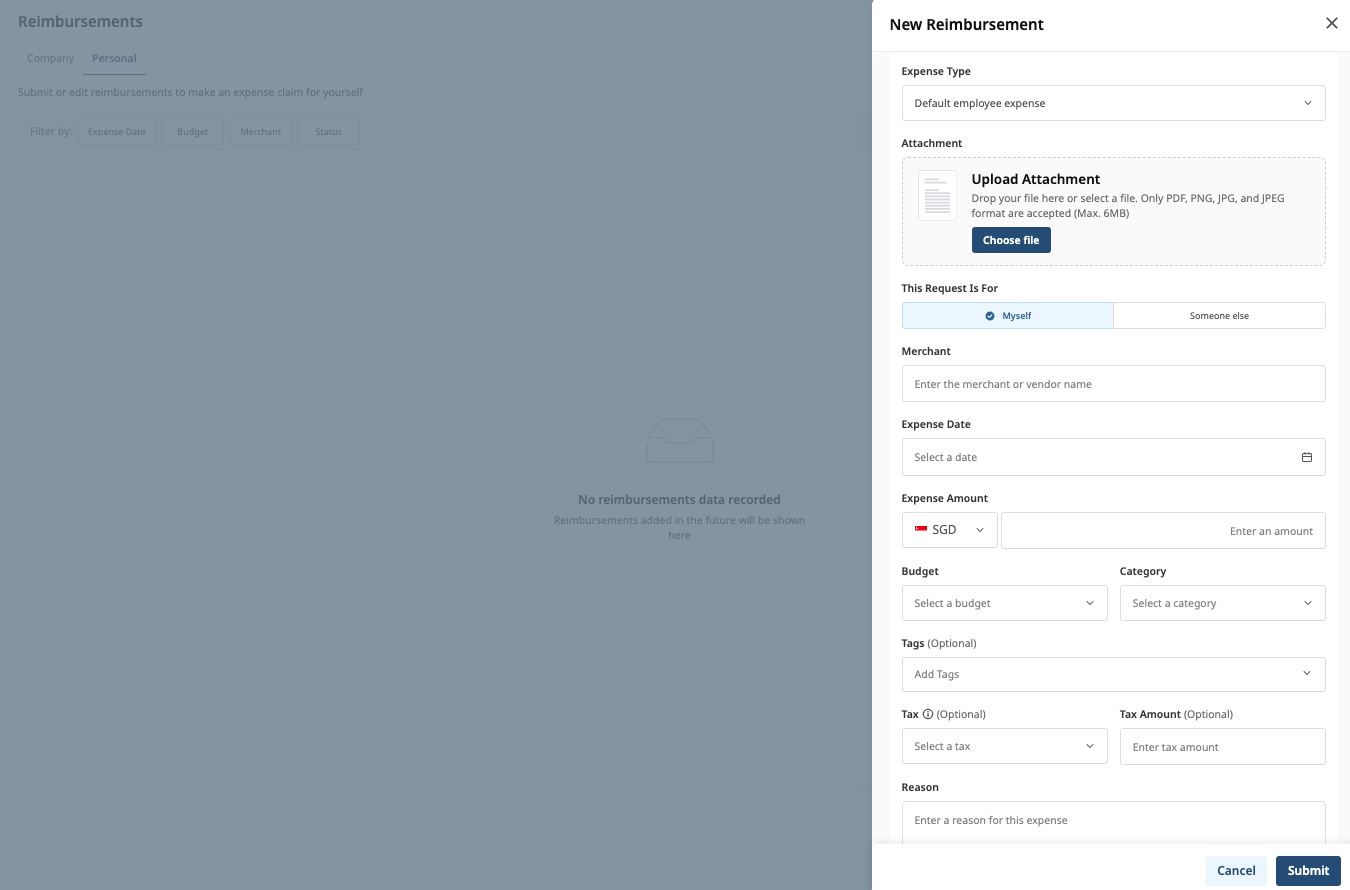The height and width of the screenshot is (890, 1350).
Task: Click the chevron in Expense Type field
Action: pos(1307,103)
